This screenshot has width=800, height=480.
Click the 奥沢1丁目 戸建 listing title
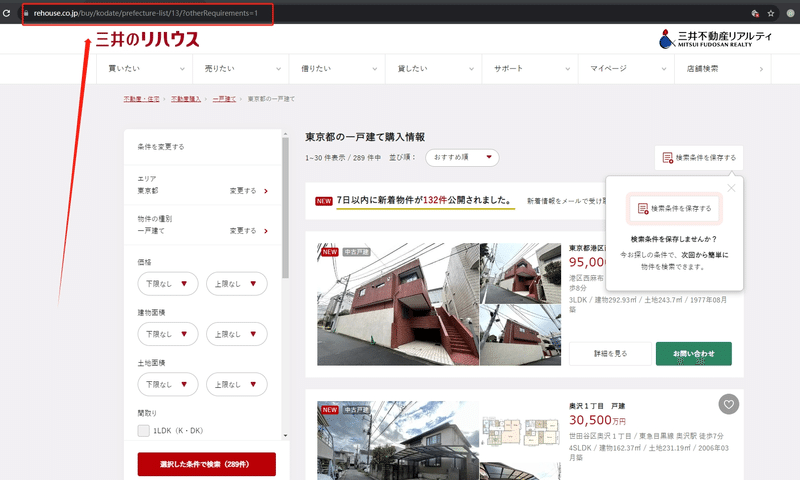597,406
